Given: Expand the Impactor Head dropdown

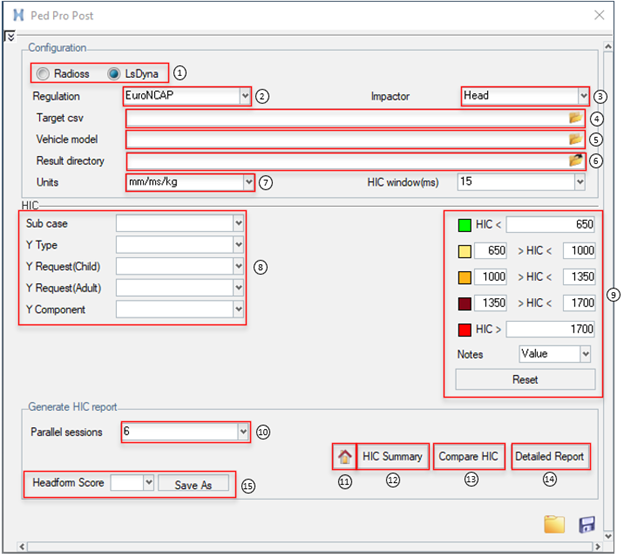Looking at the screenshot, I should tap(583, 97).
